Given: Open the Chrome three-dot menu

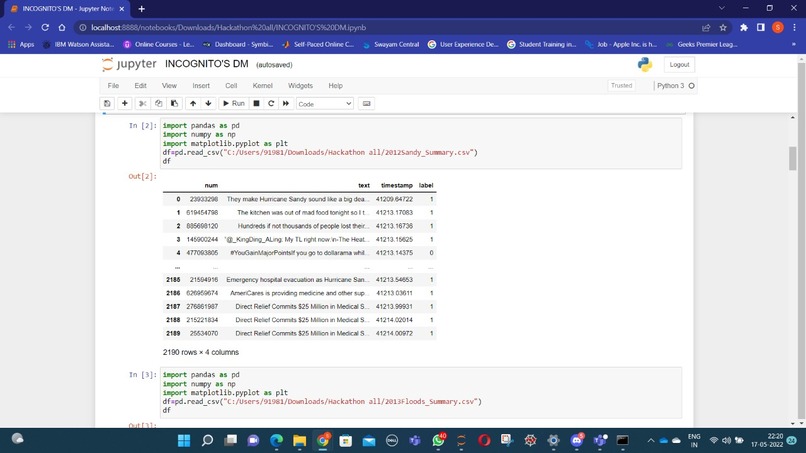Looking at the screenshot, I should pos(795,27).
